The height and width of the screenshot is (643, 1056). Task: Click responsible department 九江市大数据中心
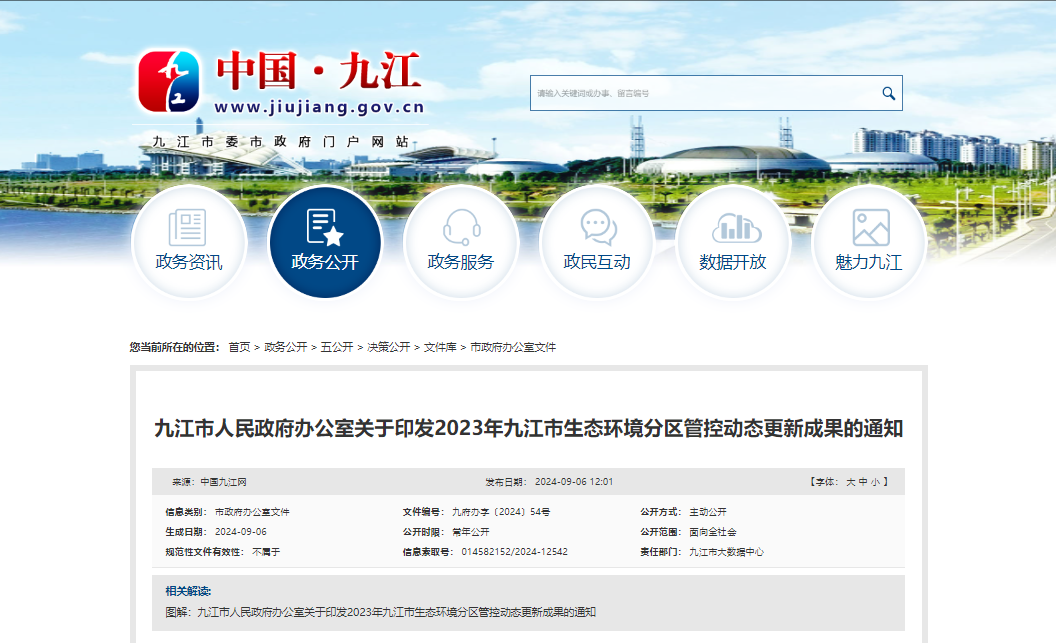tap(727, 552)
